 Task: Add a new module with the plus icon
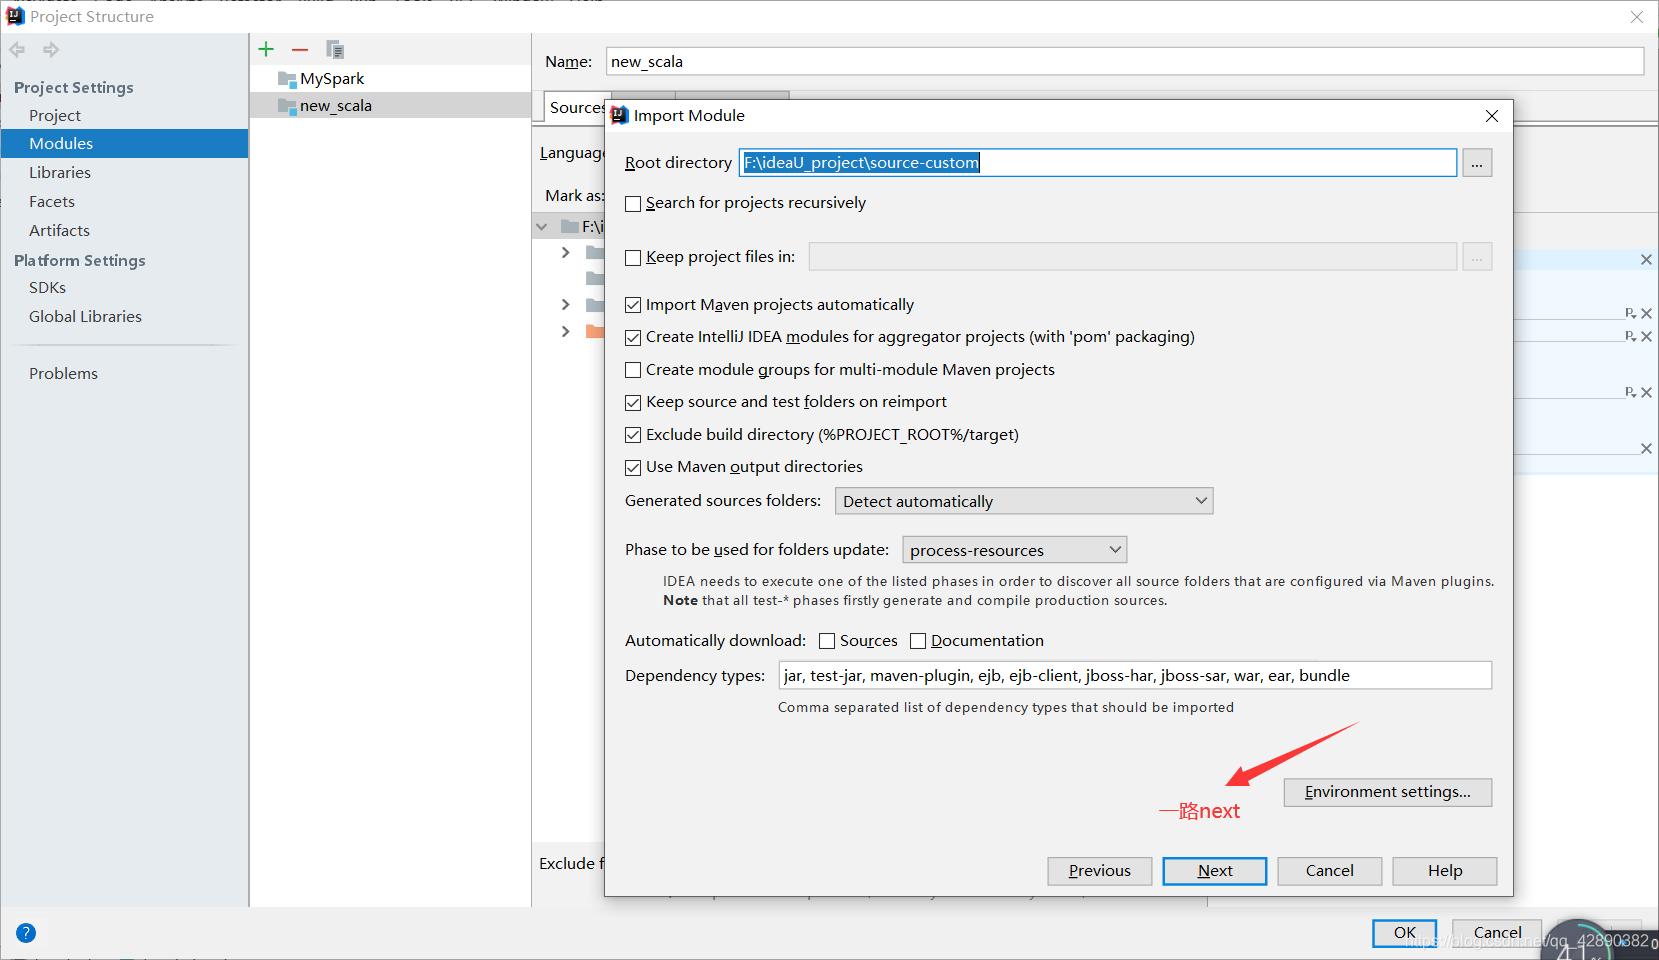coord(266,49)
